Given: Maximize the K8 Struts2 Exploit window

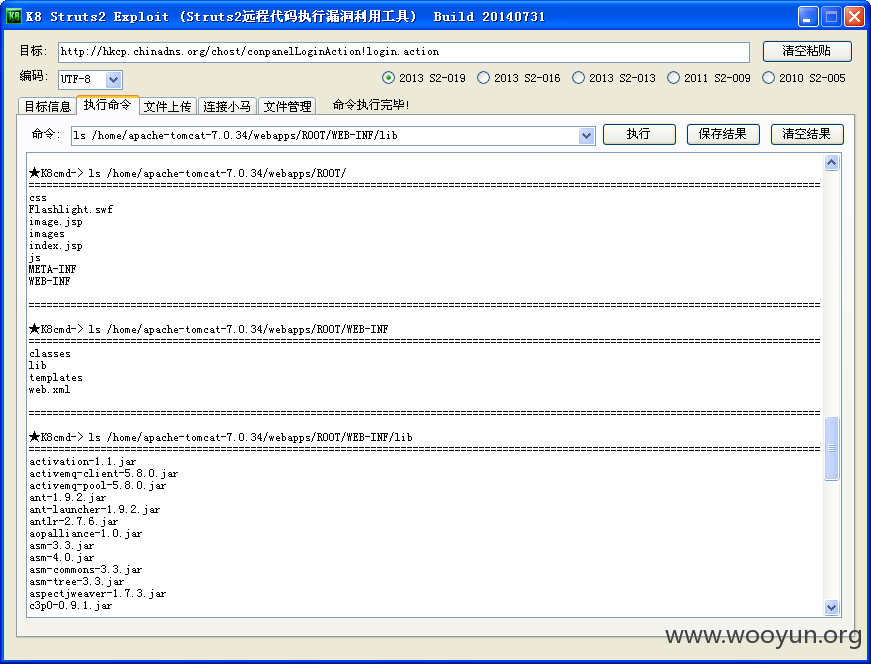Looking at the screenshot, I should pyautogui.click(x=831, y=17).
